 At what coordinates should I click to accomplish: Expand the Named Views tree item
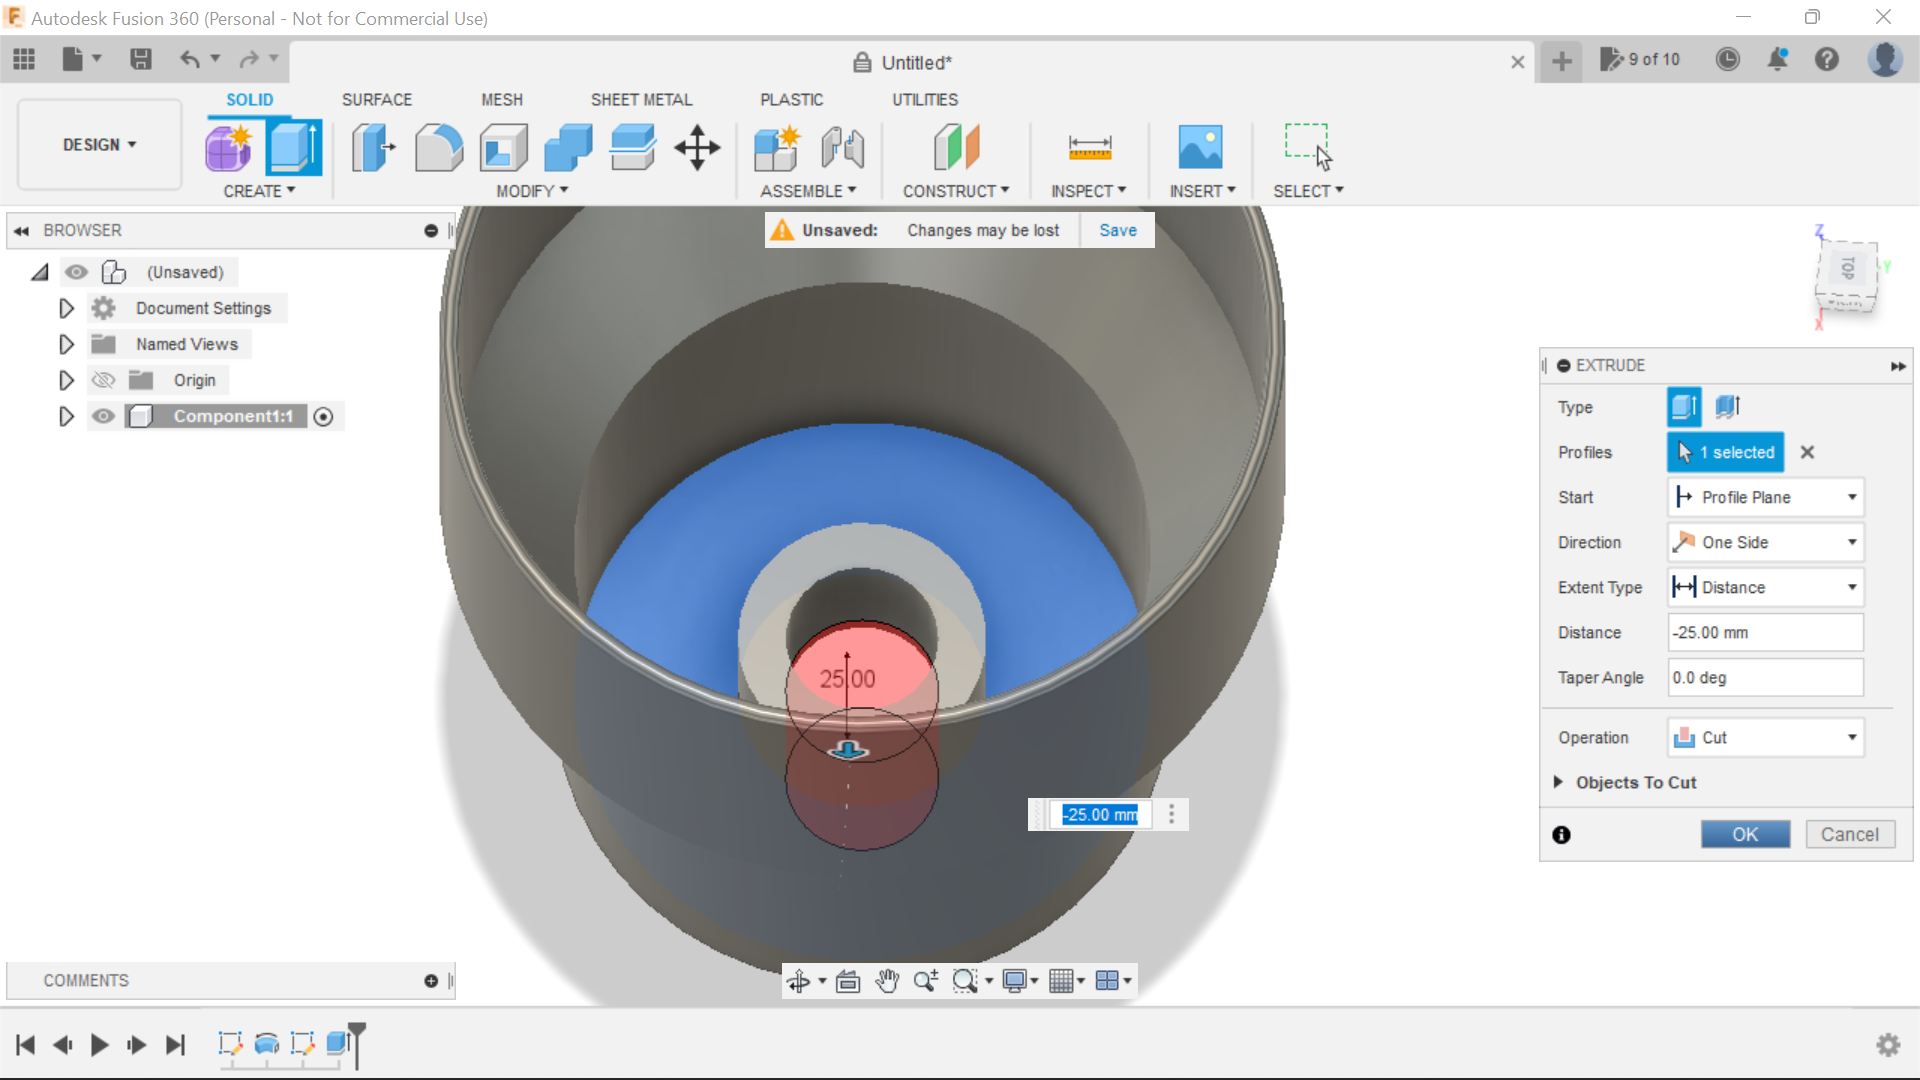pos(66,344)
